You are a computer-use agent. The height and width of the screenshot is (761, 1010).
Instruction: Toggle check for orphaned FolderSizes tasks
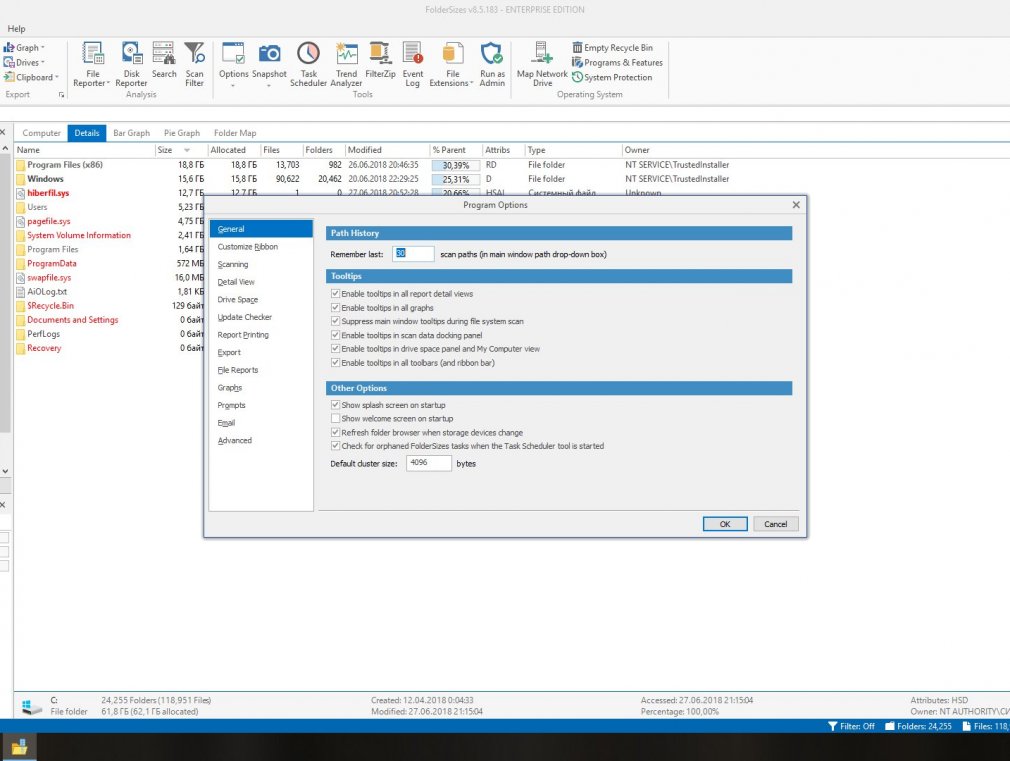tap(335, 446)
